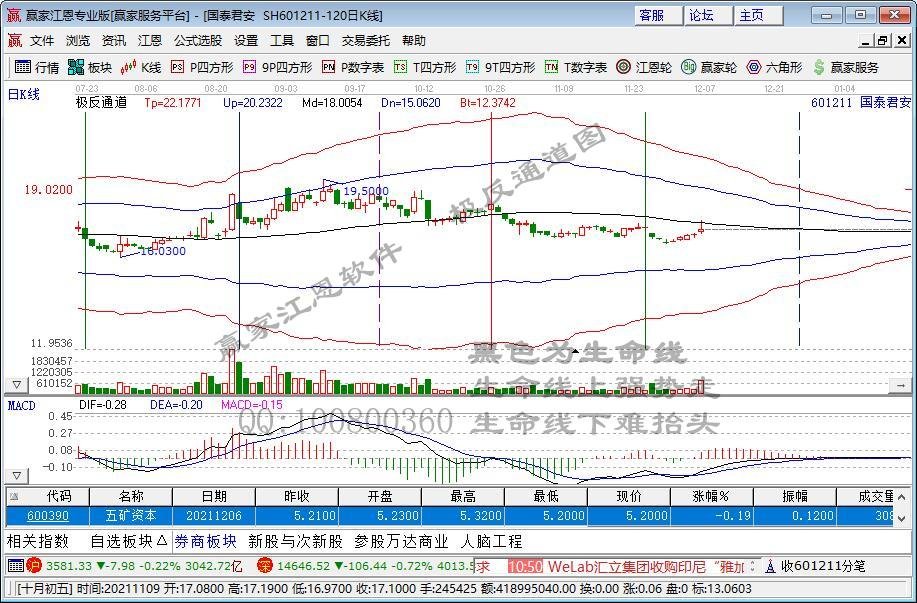The image size is (917, 603).
Task: Select the 自选板块 tab
Action: coord(128,541)
